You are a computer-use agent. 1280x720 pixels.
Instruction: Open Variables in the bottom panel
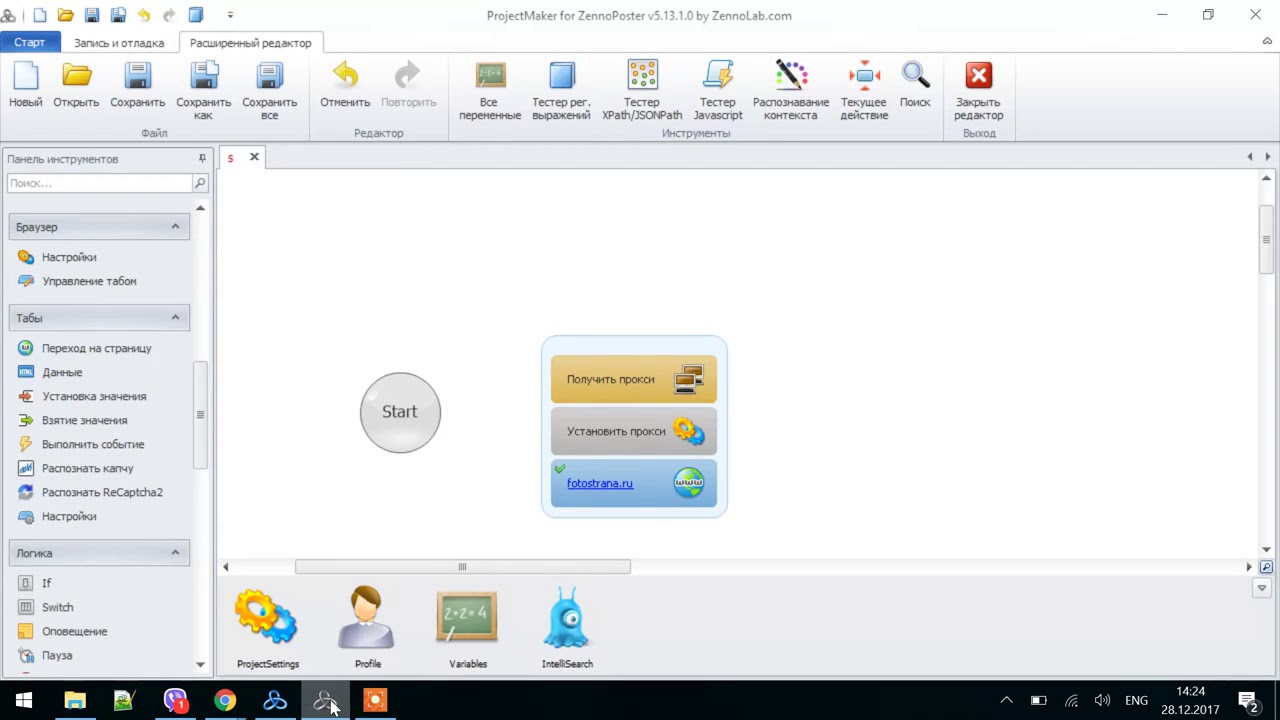pyautogui.click(x=467, y=628)
